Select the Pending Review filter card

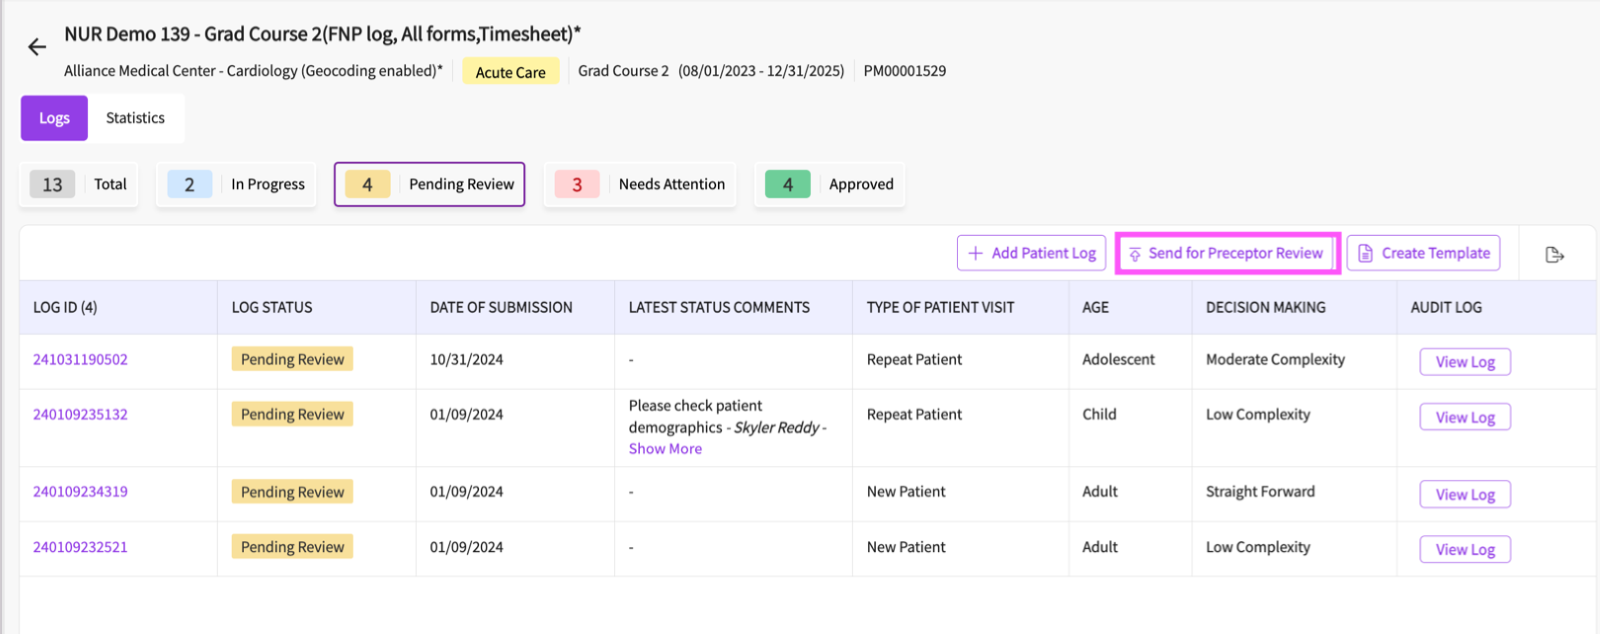[429, 185]
